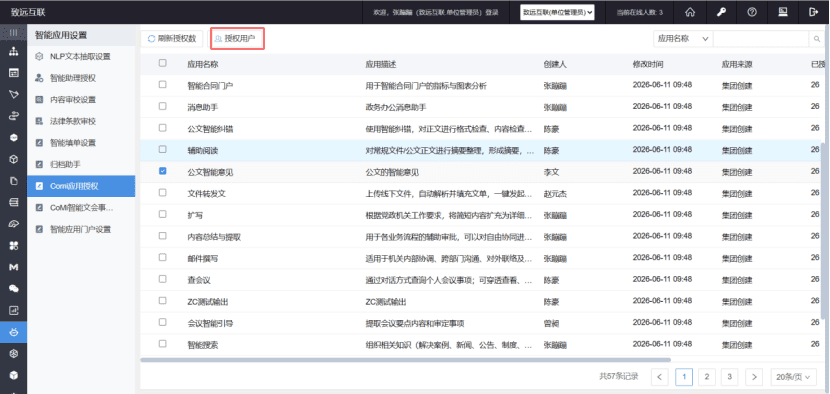
Task: Click the horizontal table scrollbar
Action: (x=405, y=360)
